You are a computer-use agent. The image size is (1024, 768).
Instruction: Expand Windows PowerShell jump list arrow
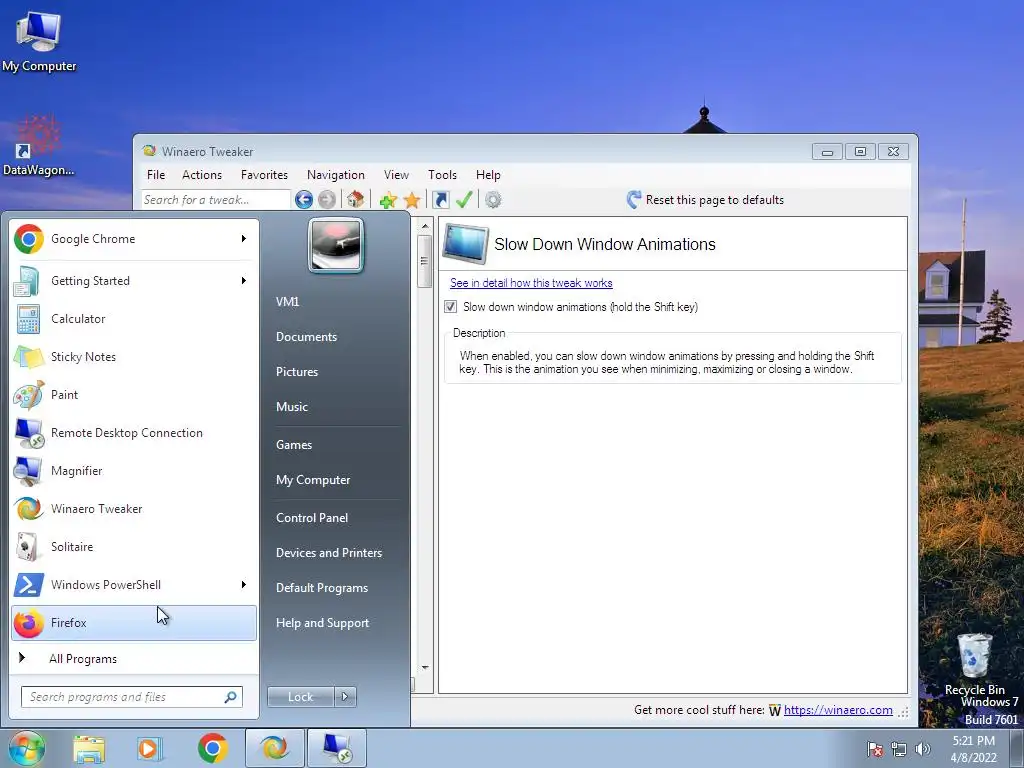(244, 584)
